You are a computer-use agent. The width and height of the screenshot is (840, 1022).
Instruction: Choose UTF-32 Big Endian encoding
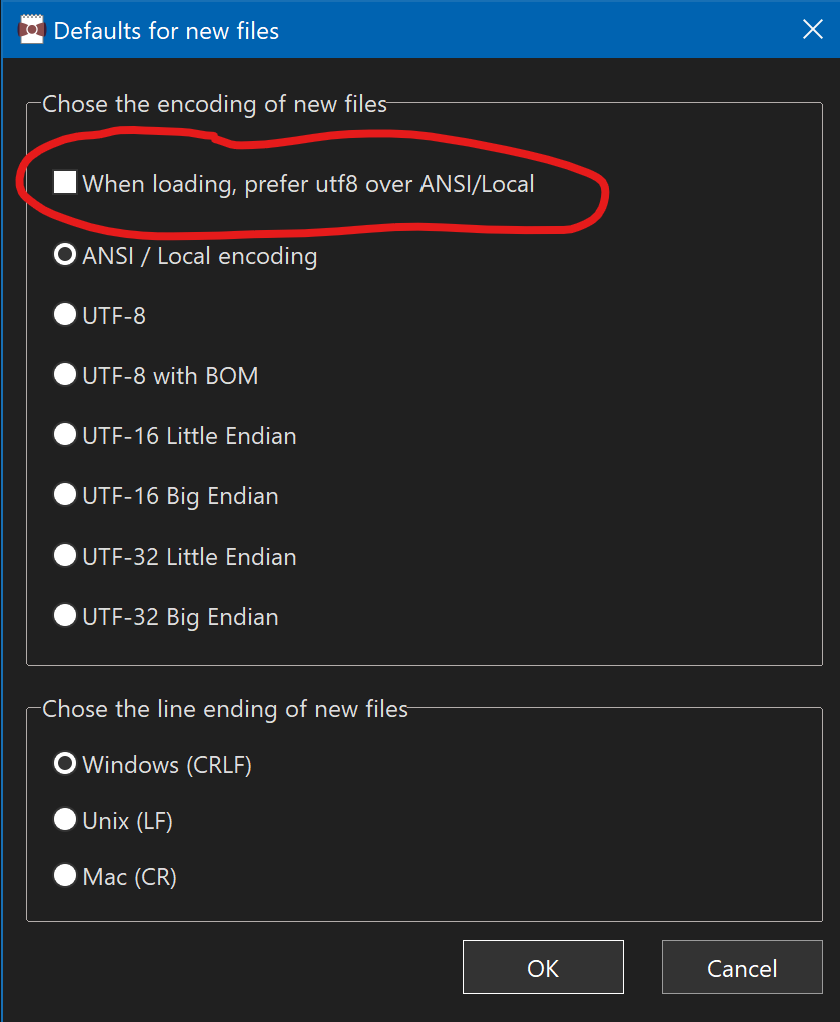(x=64, y=615)
